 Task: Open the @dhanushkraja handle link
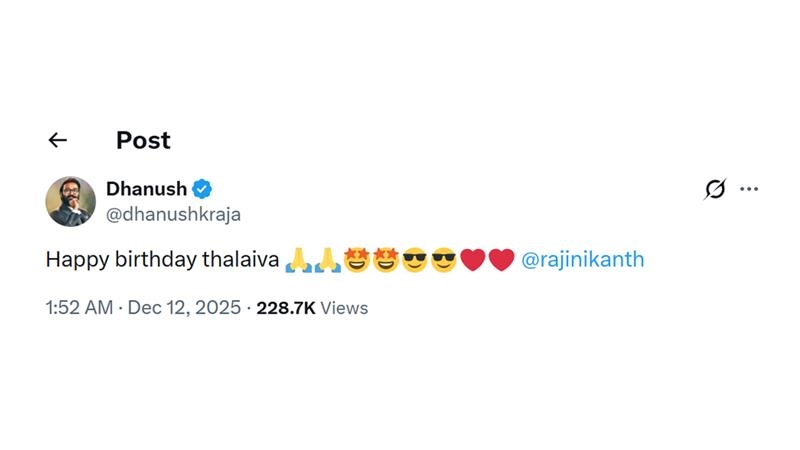pos(173,214)
